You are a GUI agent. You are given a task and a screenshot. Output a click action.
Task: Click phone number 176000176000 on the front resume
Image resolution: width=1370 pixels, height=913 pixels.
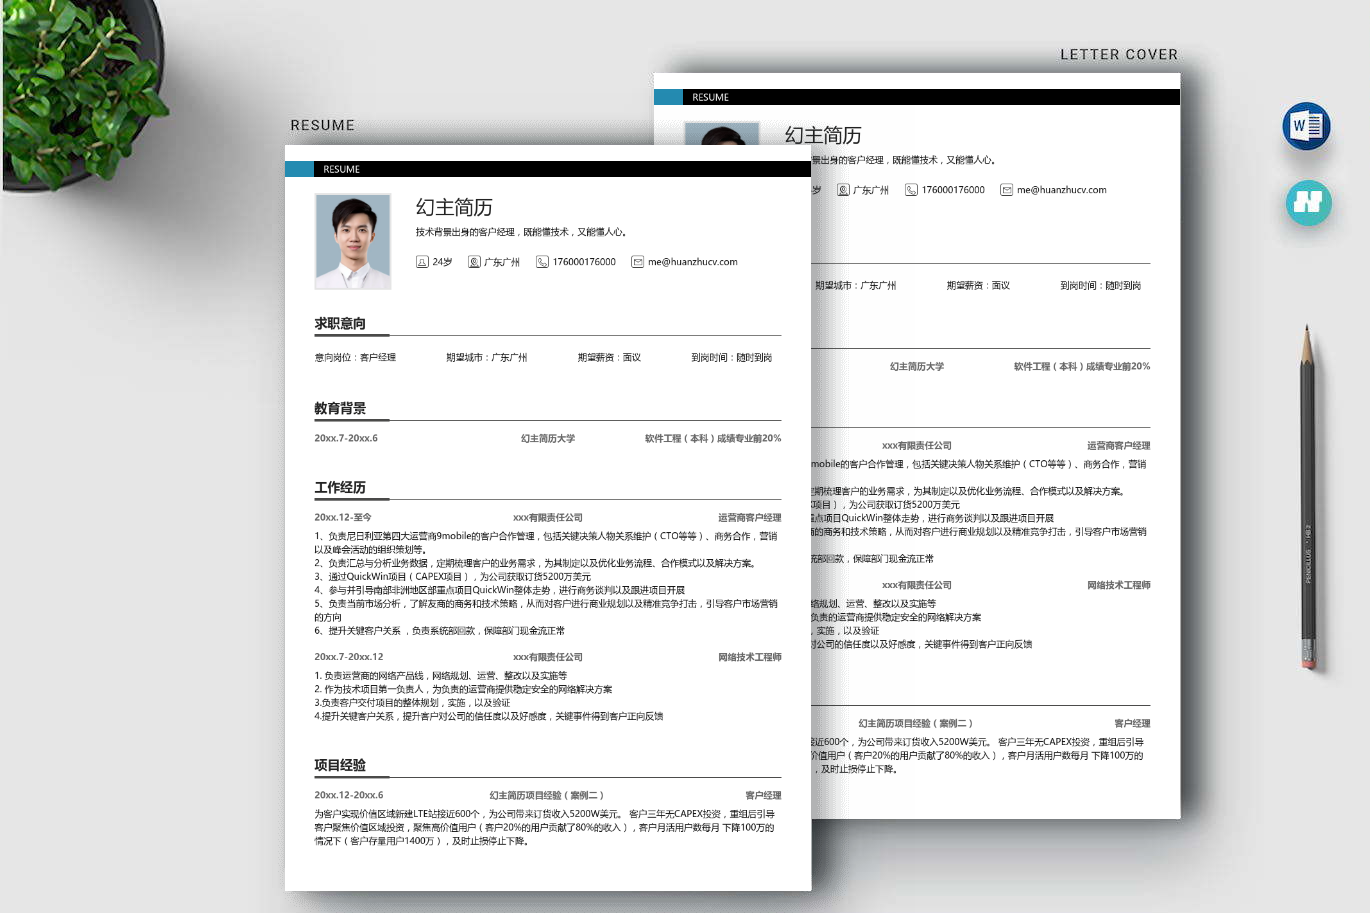584,262
